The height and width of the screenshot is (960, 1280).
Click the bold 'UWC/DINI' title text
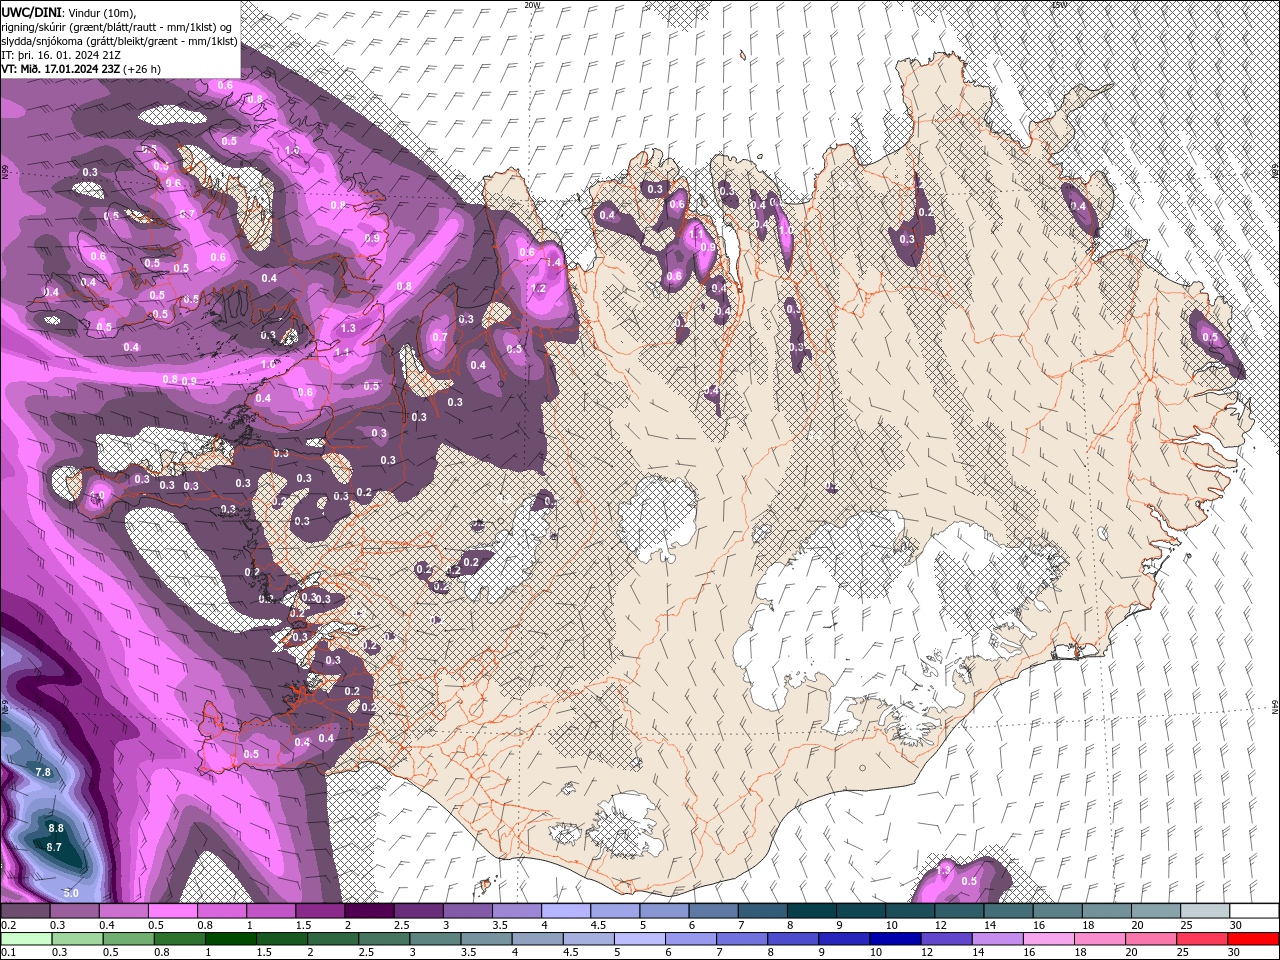(32, 11)
